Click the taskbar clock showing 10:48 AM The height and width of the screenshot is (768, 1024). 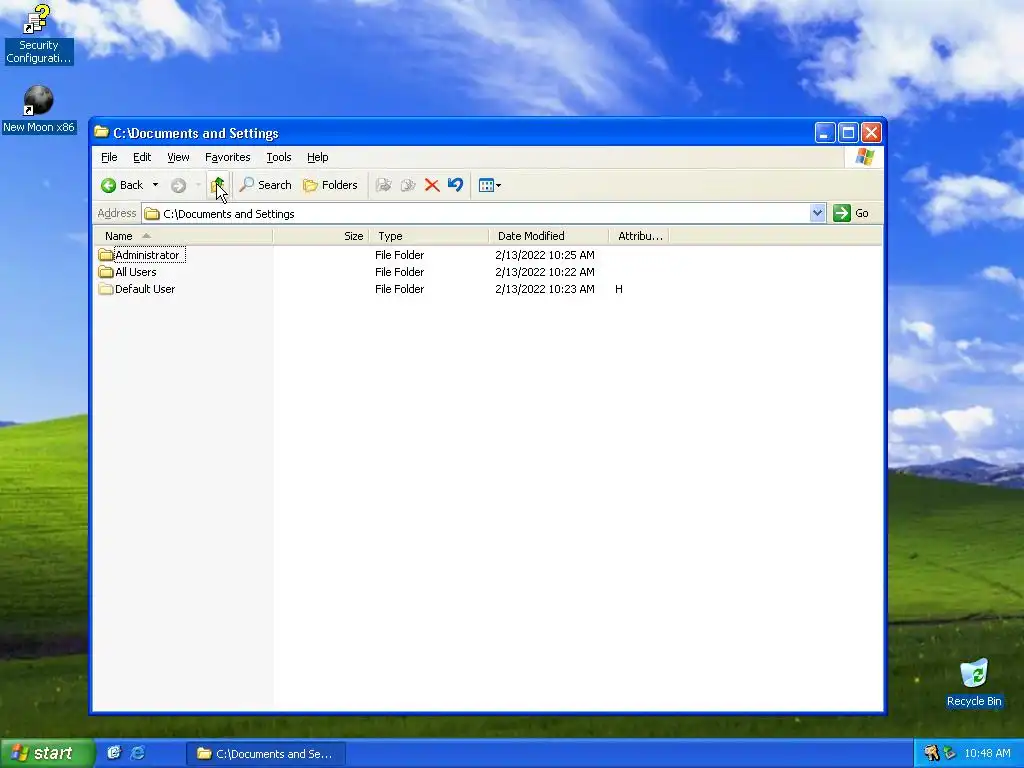987,754
